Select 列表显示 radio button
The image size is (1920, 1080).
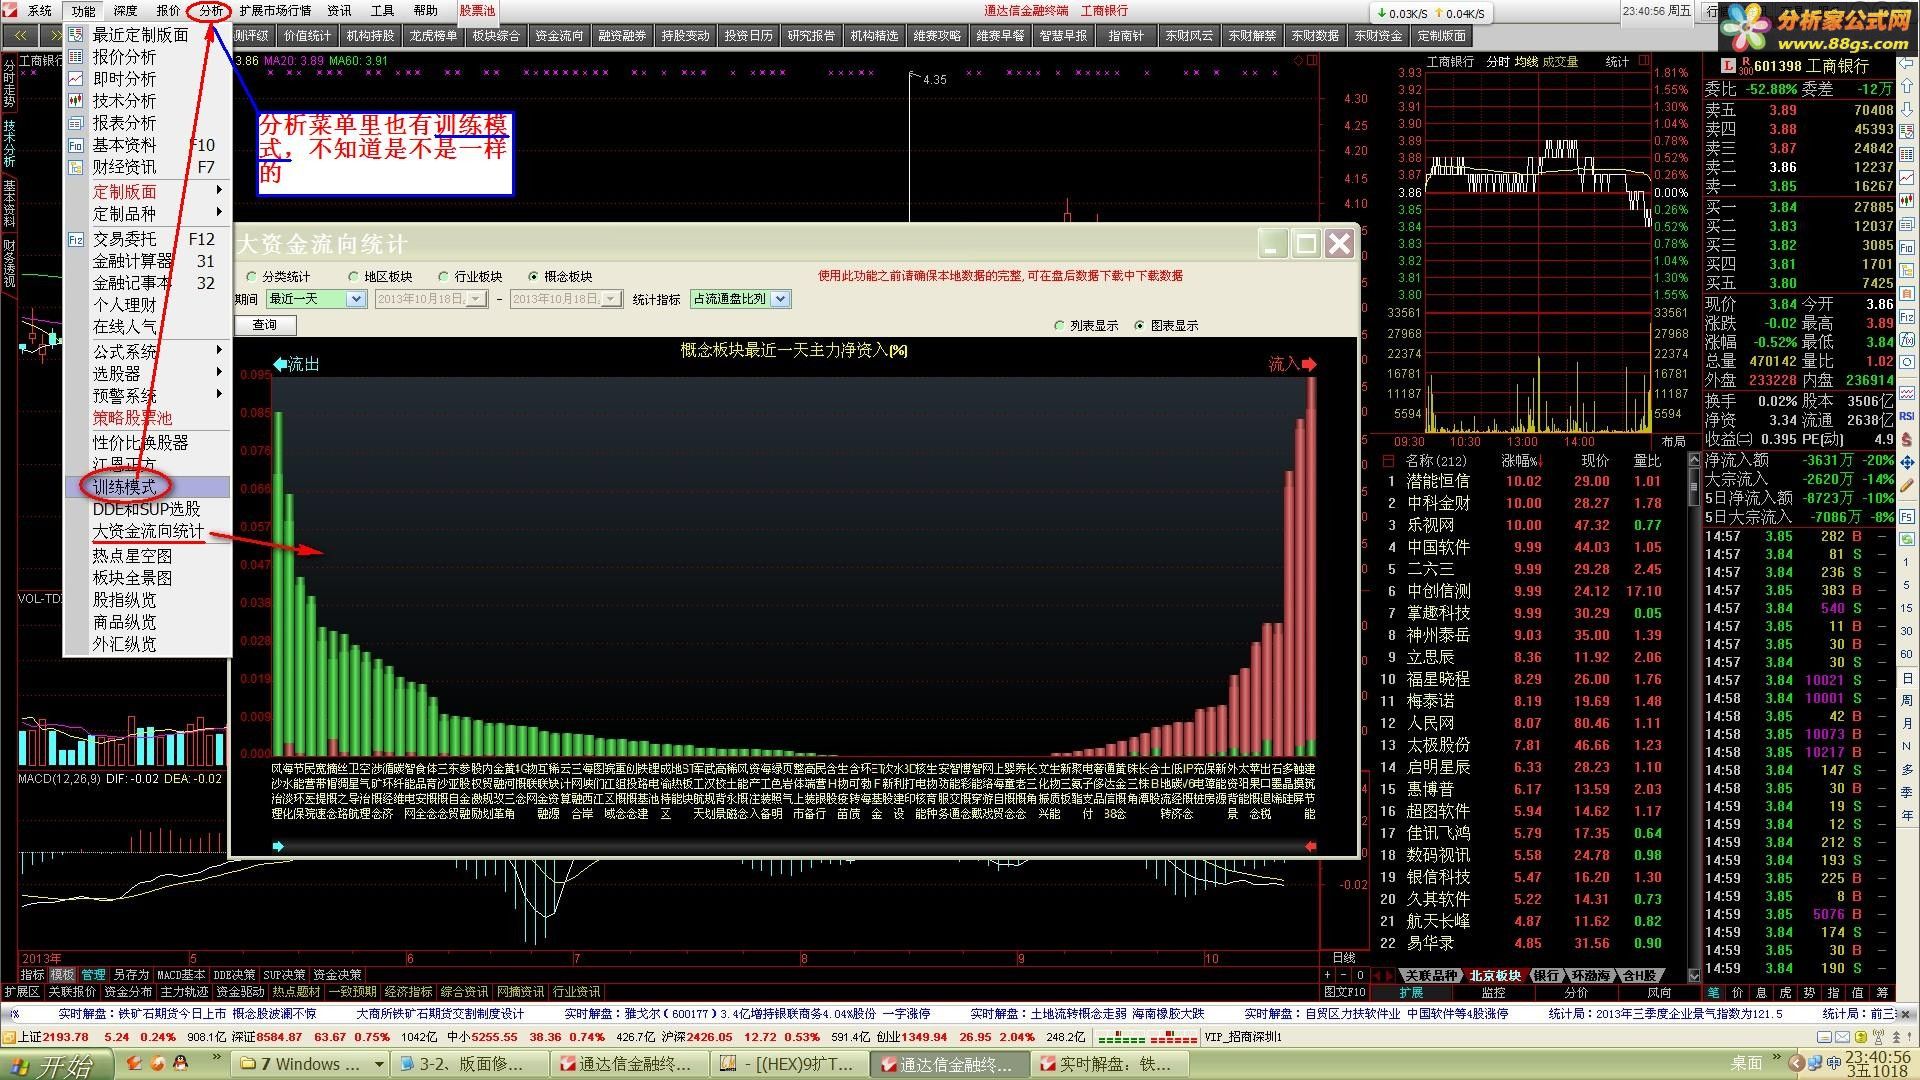click(x=1060, y=326)
